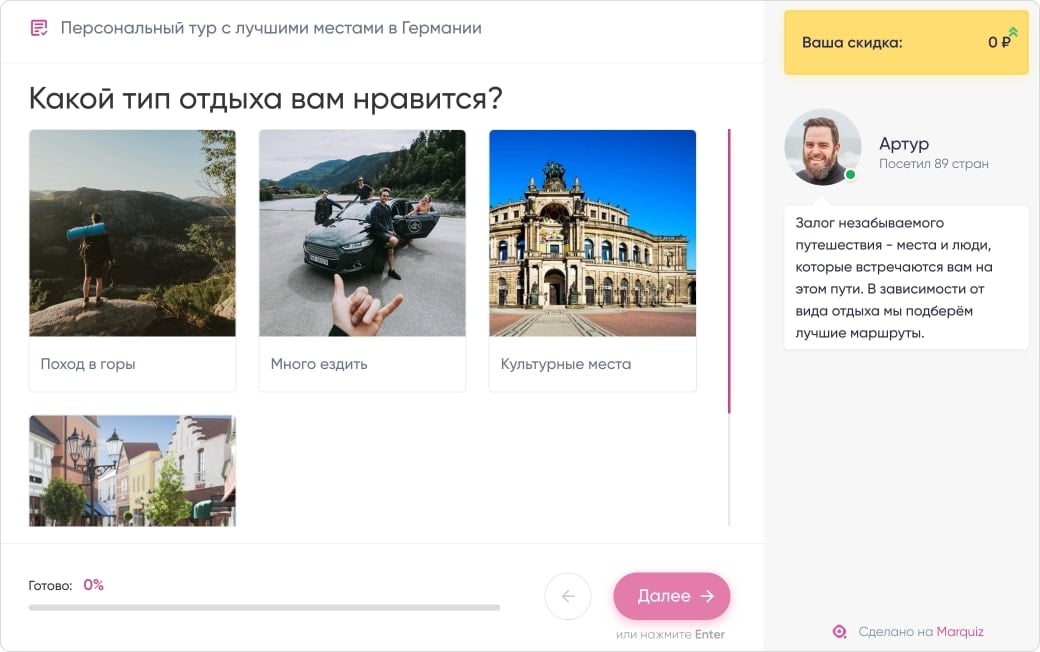Open the Marquiz link at bottom right
The height and width of the screenshot is (652, 1040).
click(x=957, y=632)
